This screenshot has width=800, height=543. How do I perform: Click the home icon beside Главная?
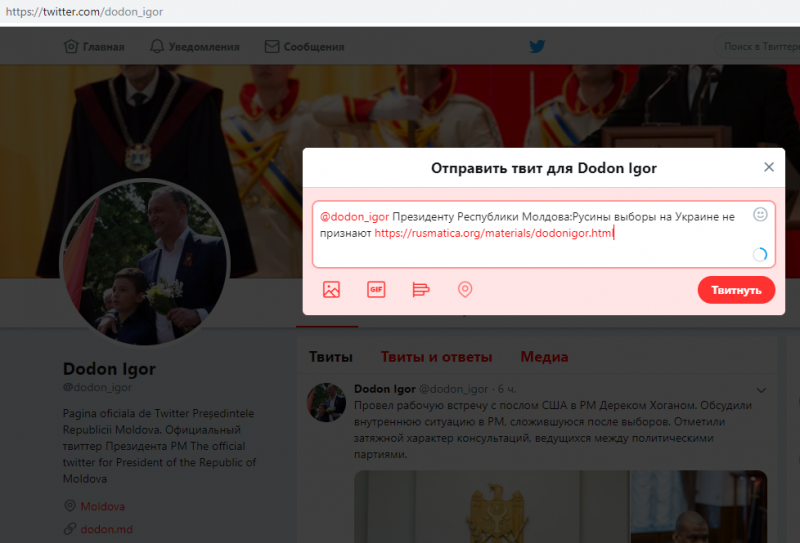coord(71,46)
